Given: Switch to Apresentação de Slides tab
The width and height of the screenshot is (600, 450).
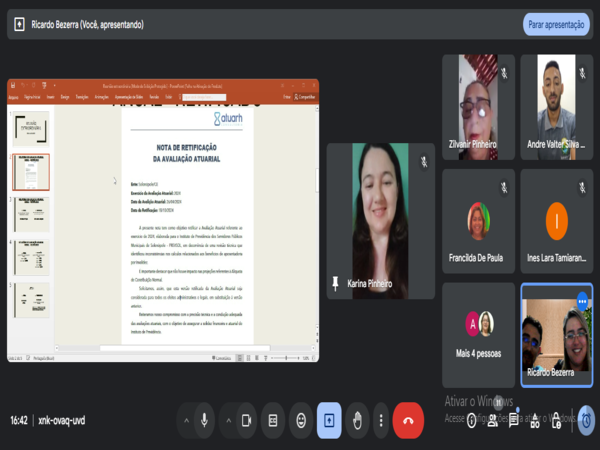Looking at the screenshot, I should 129,97.
